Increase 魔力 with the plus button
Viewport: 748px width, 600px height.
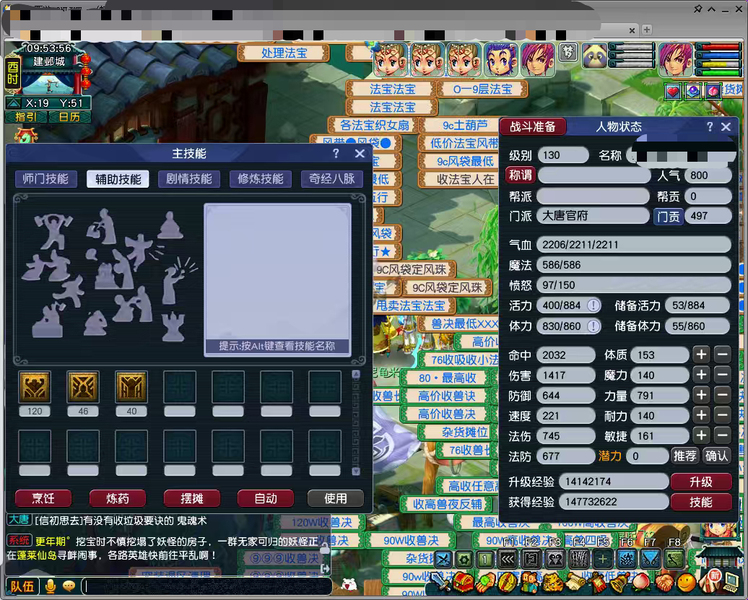[701, 375]
